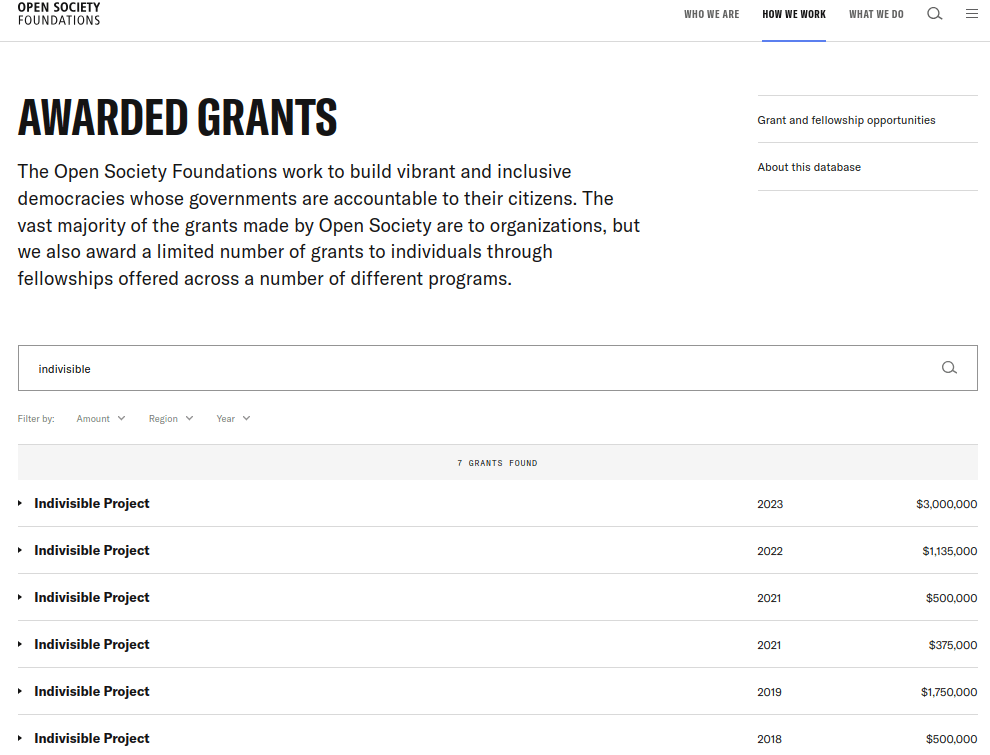Submit grant search with magnifier icon
Screen dimensions: 990x755
pos(949,367)
